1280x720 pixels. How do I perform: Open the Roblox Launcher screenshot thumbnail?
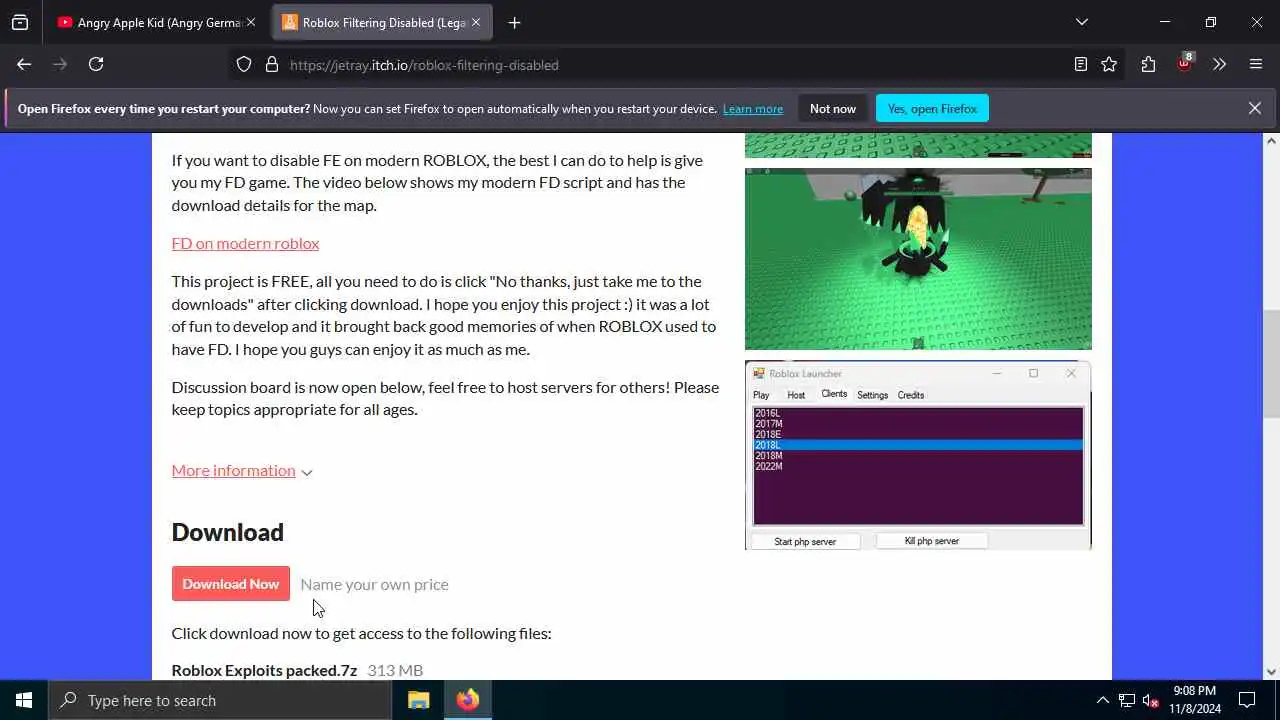tap(918, 455)
